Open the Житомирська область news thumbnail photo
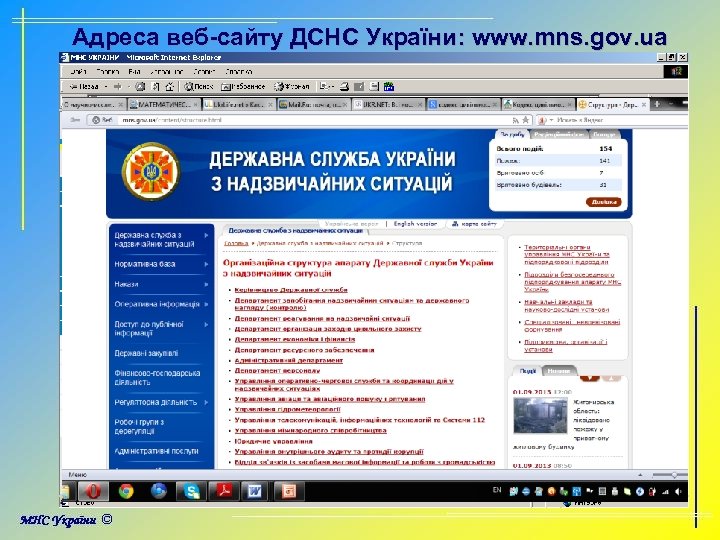 (540, 416)
